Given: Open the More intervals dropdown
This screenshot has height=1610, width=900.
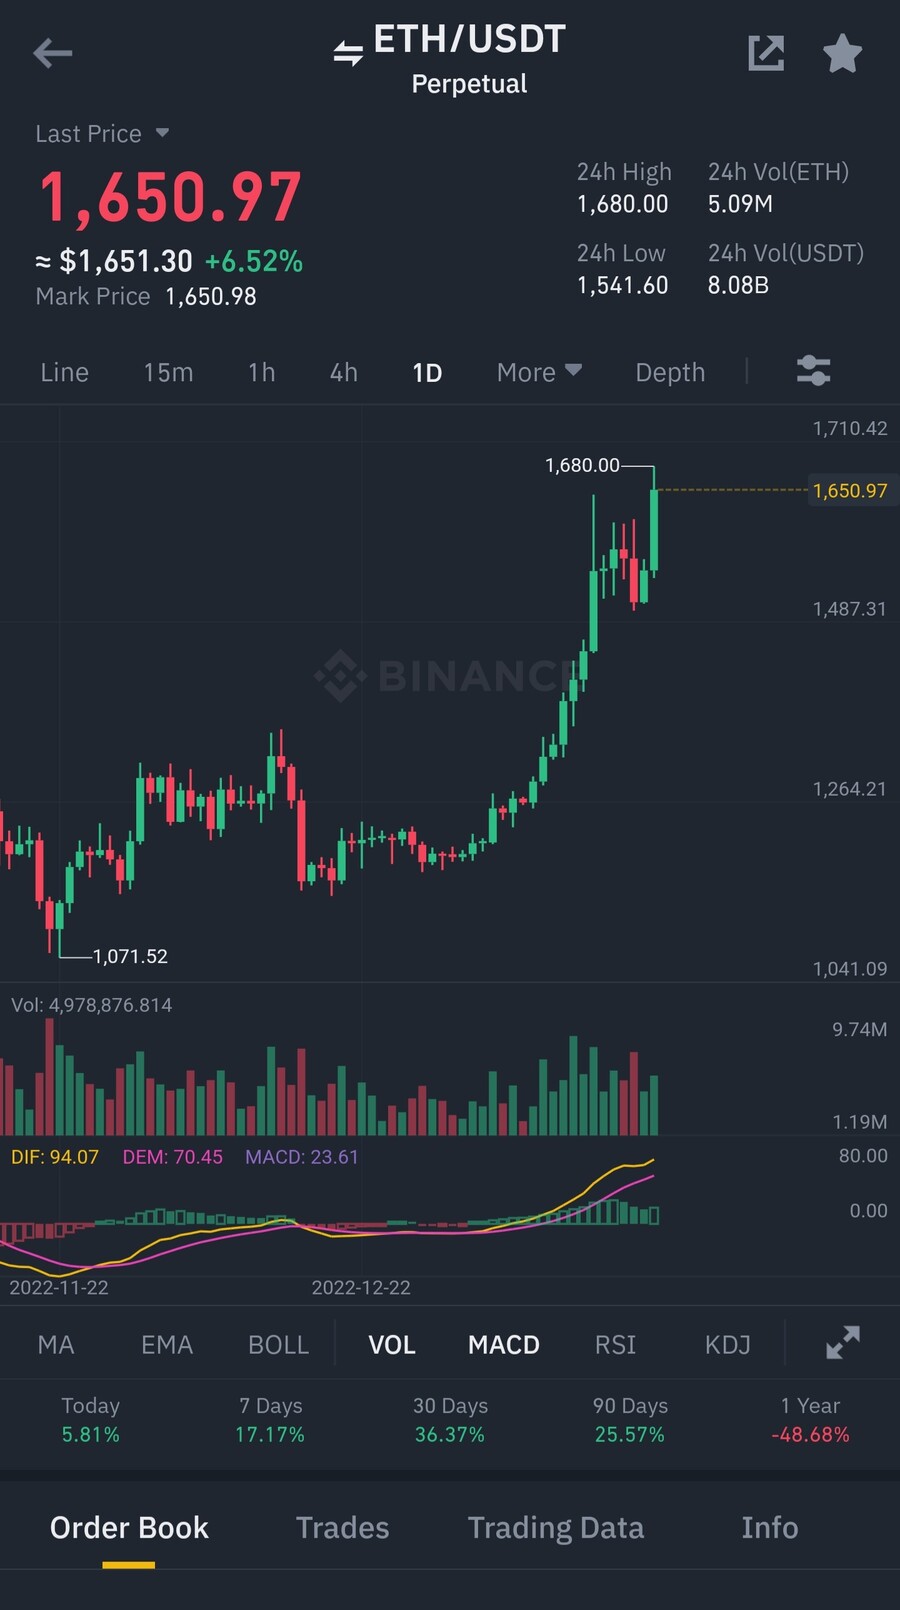Looking at the screenshot, I should [539, 372].
